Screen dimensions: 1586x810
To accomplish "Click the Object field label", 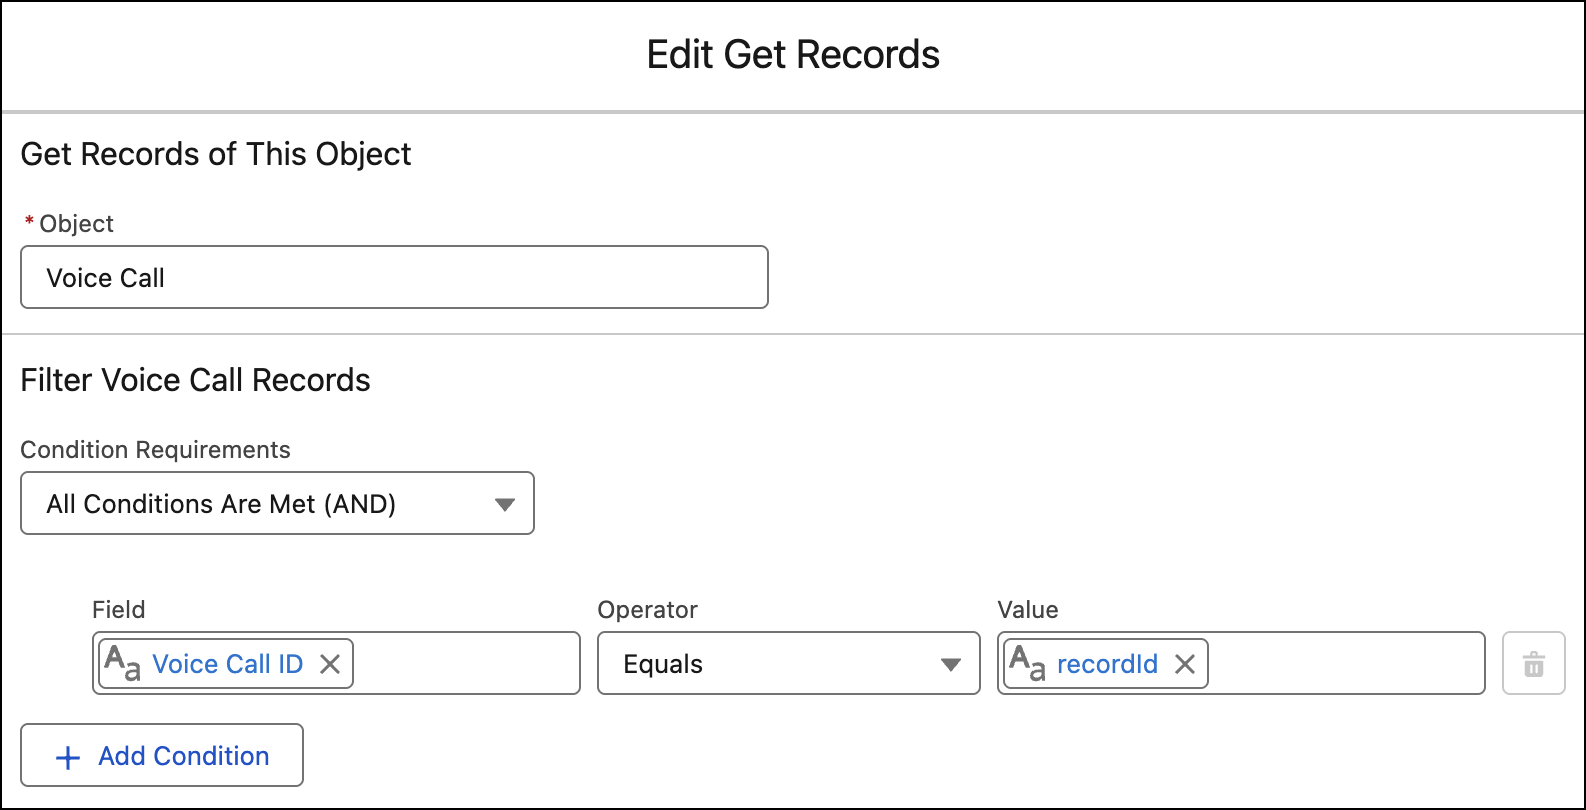I will click(77, 224).
